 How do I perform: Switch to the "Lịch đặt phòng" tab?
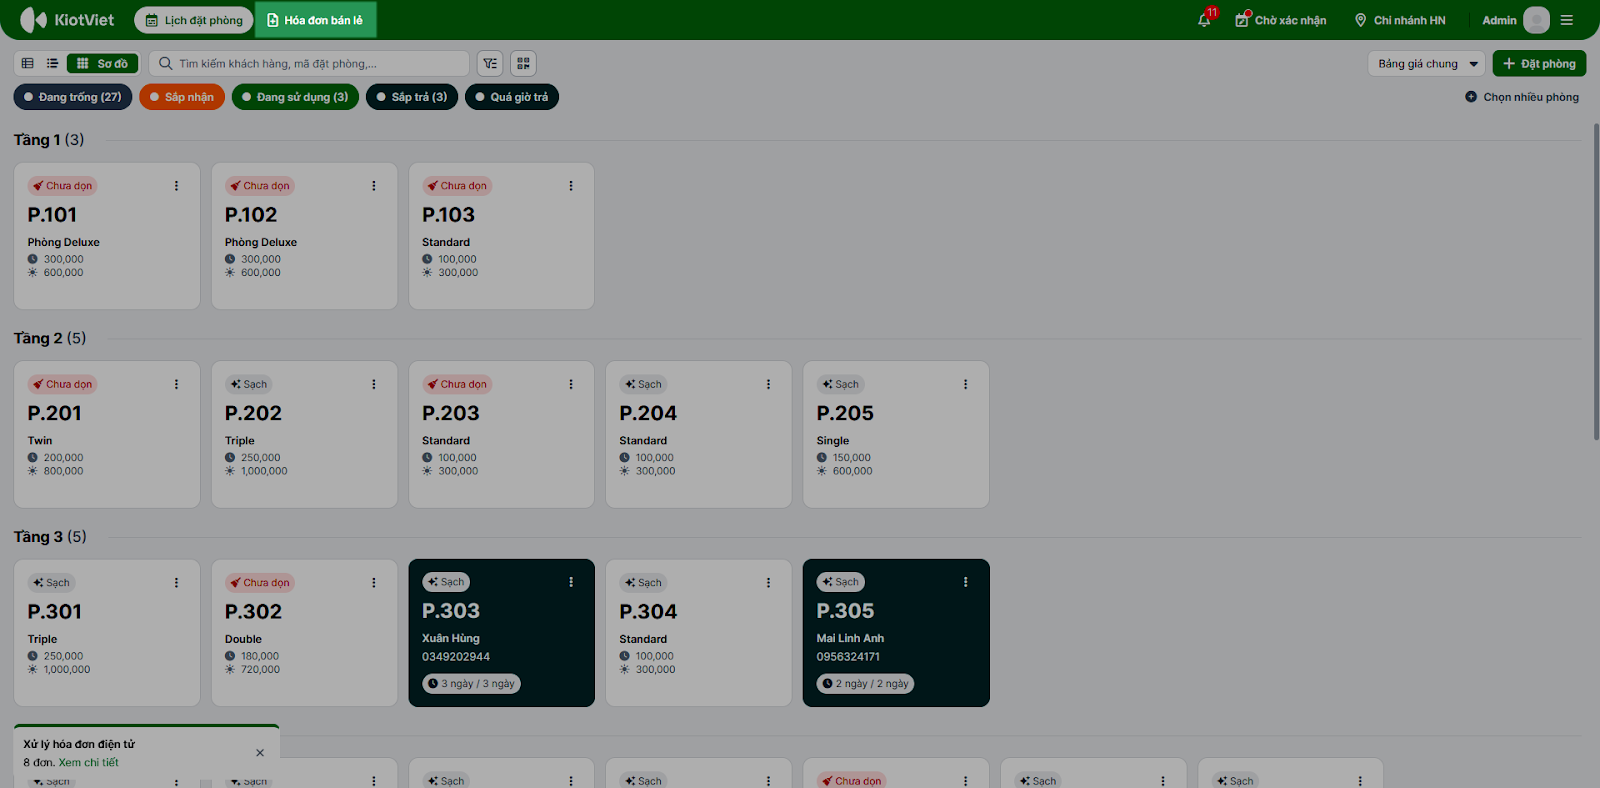click(194, 20)
